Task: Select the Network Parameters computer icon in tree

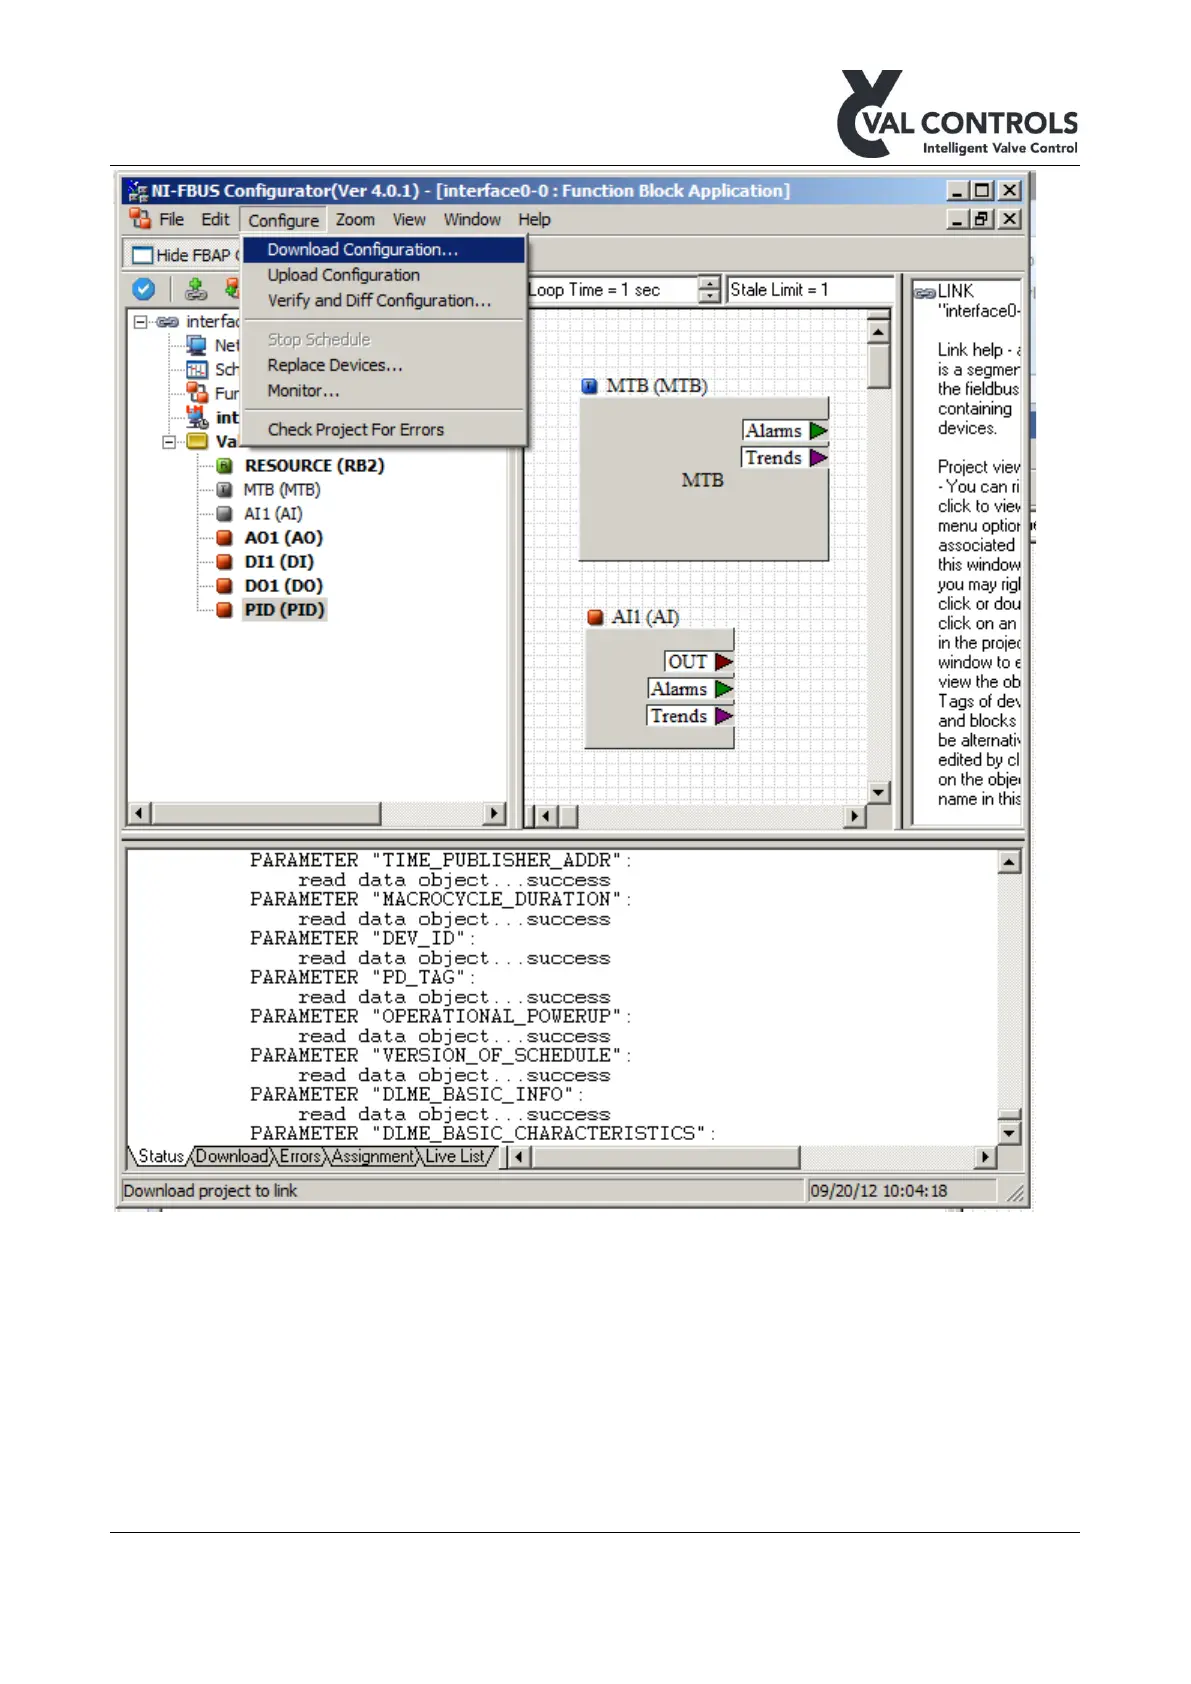Action: pyautogui.click(x=197, y=346)
